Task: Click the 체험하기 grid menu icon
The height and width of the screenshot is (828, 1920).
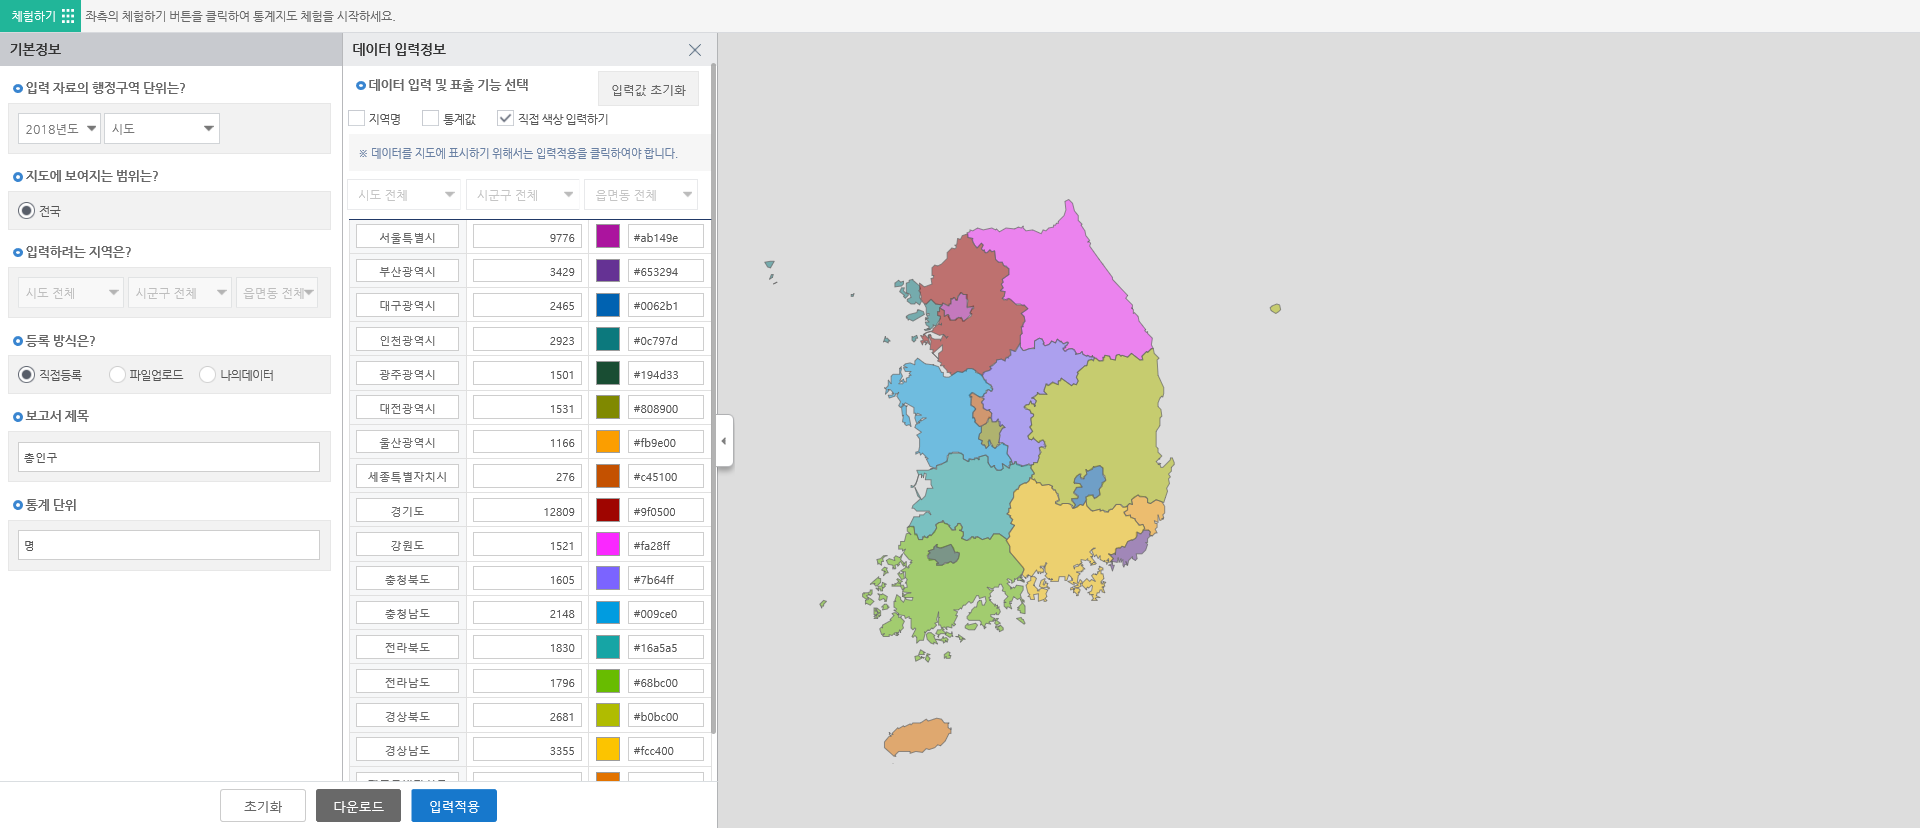Action: [68, 16]
